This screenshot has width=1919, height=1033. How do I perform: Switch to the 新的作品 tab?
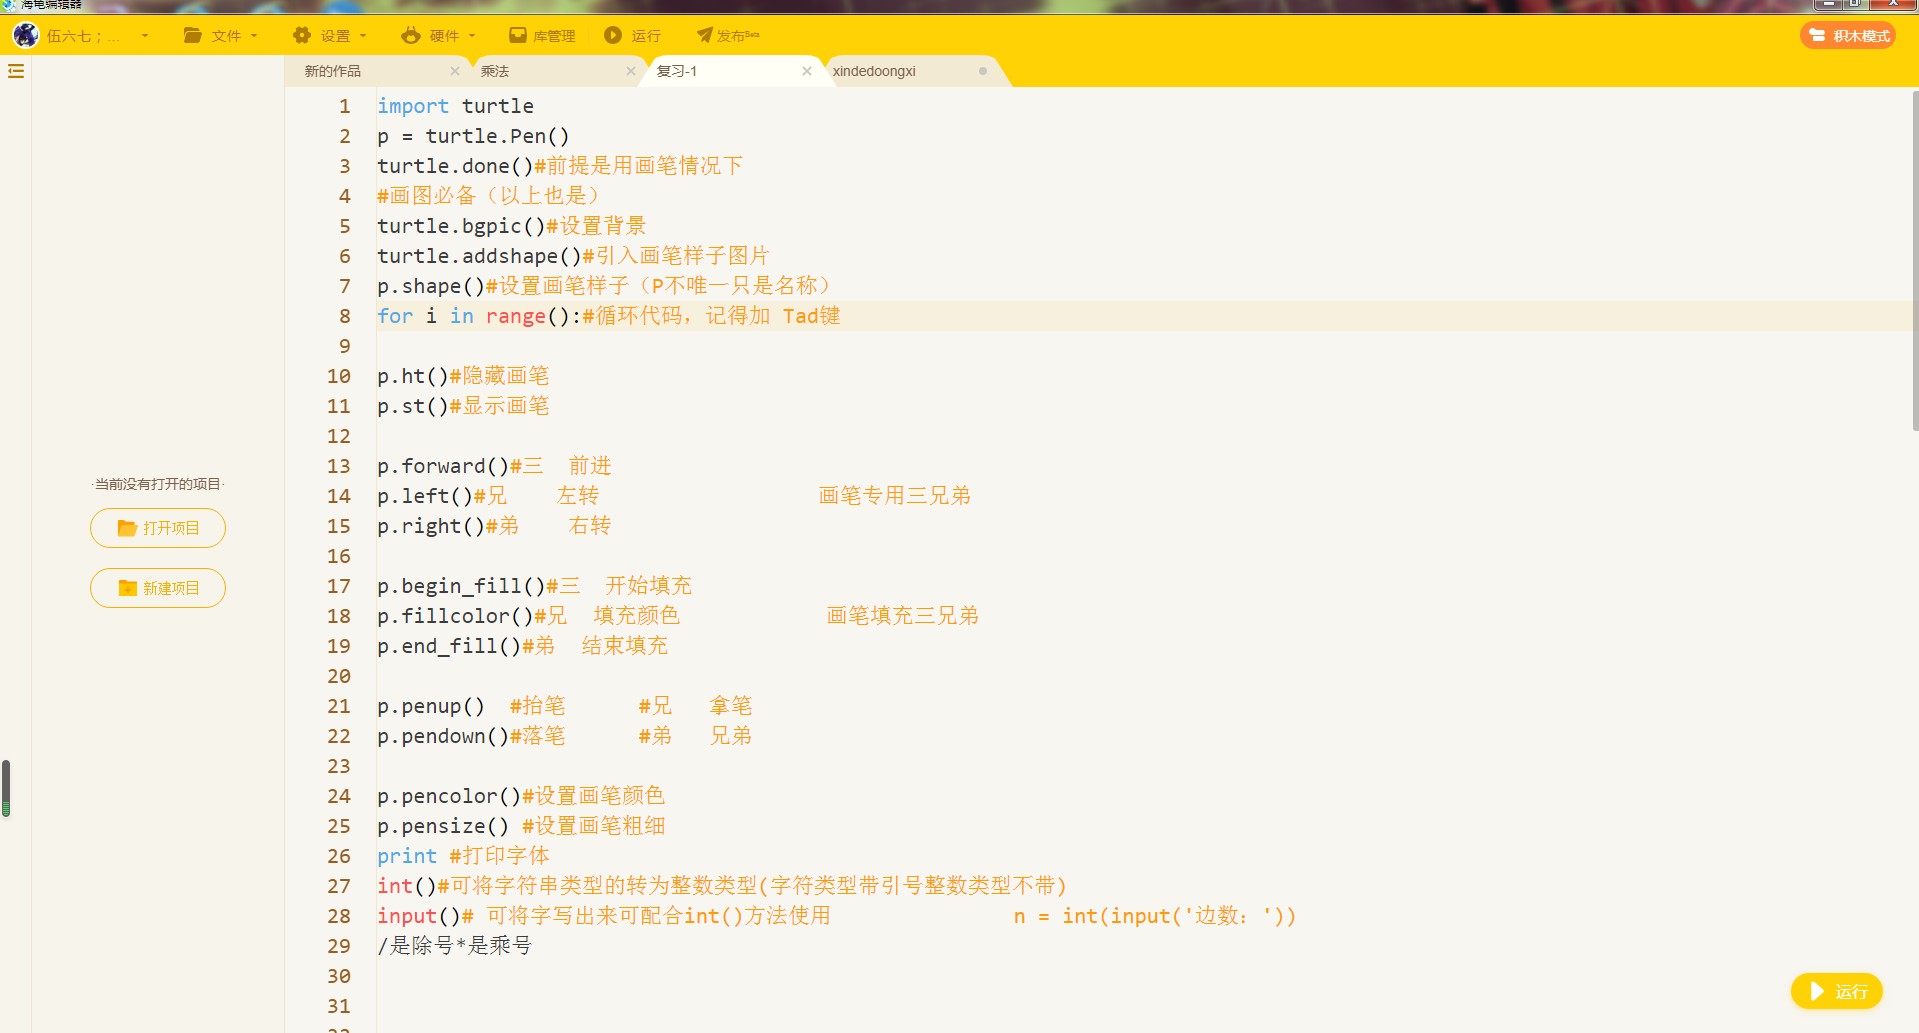333,71
